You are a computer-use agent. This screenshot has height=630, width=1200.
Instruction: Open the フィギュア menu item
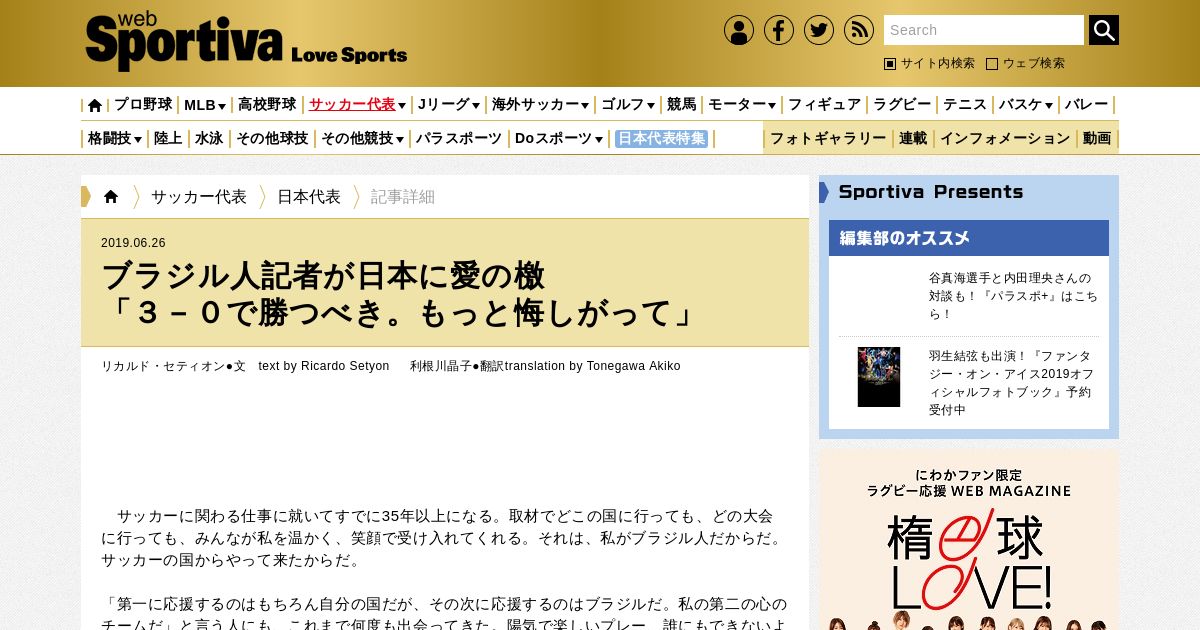(824, 105)
